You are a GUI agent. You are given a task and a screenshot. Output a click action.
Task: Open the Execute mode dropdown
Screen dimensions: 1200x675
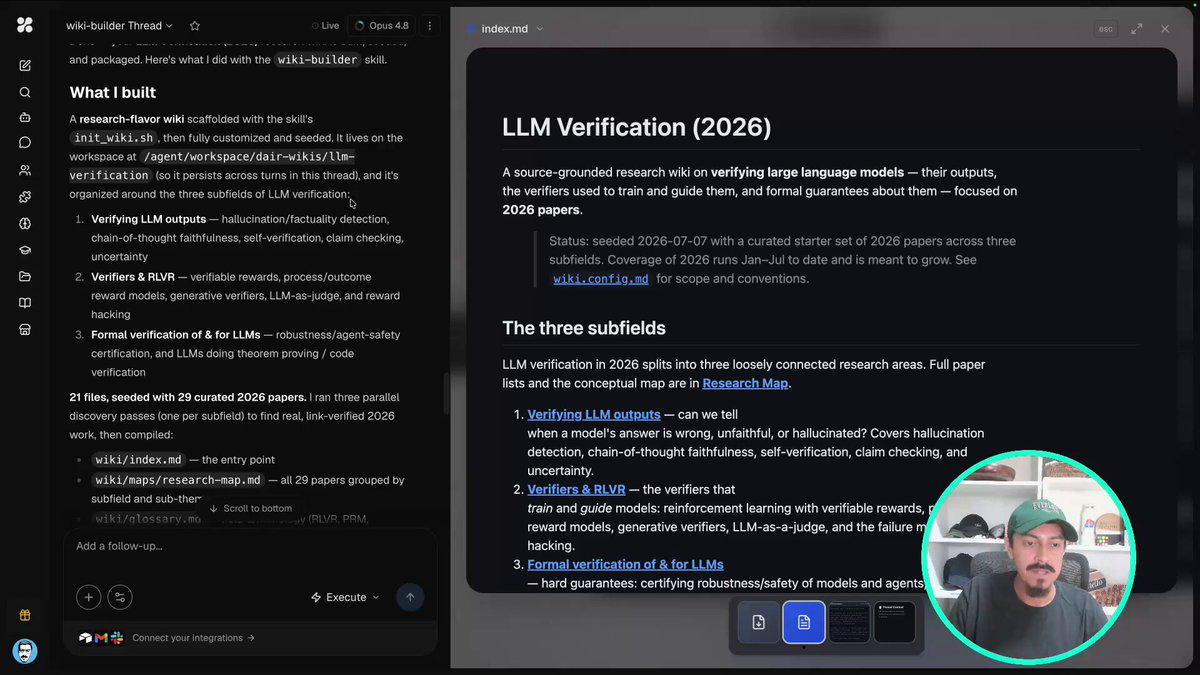click(345, 597)
